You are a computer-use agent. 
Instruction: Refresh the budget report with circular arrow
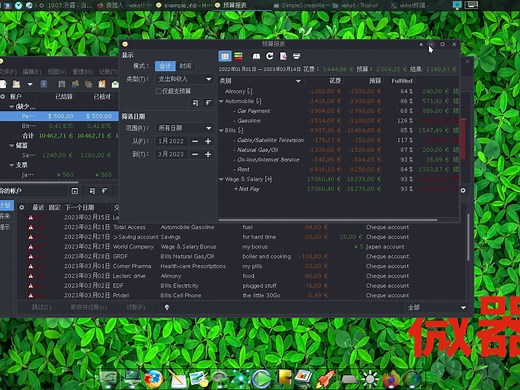click(x=269, y=56)
